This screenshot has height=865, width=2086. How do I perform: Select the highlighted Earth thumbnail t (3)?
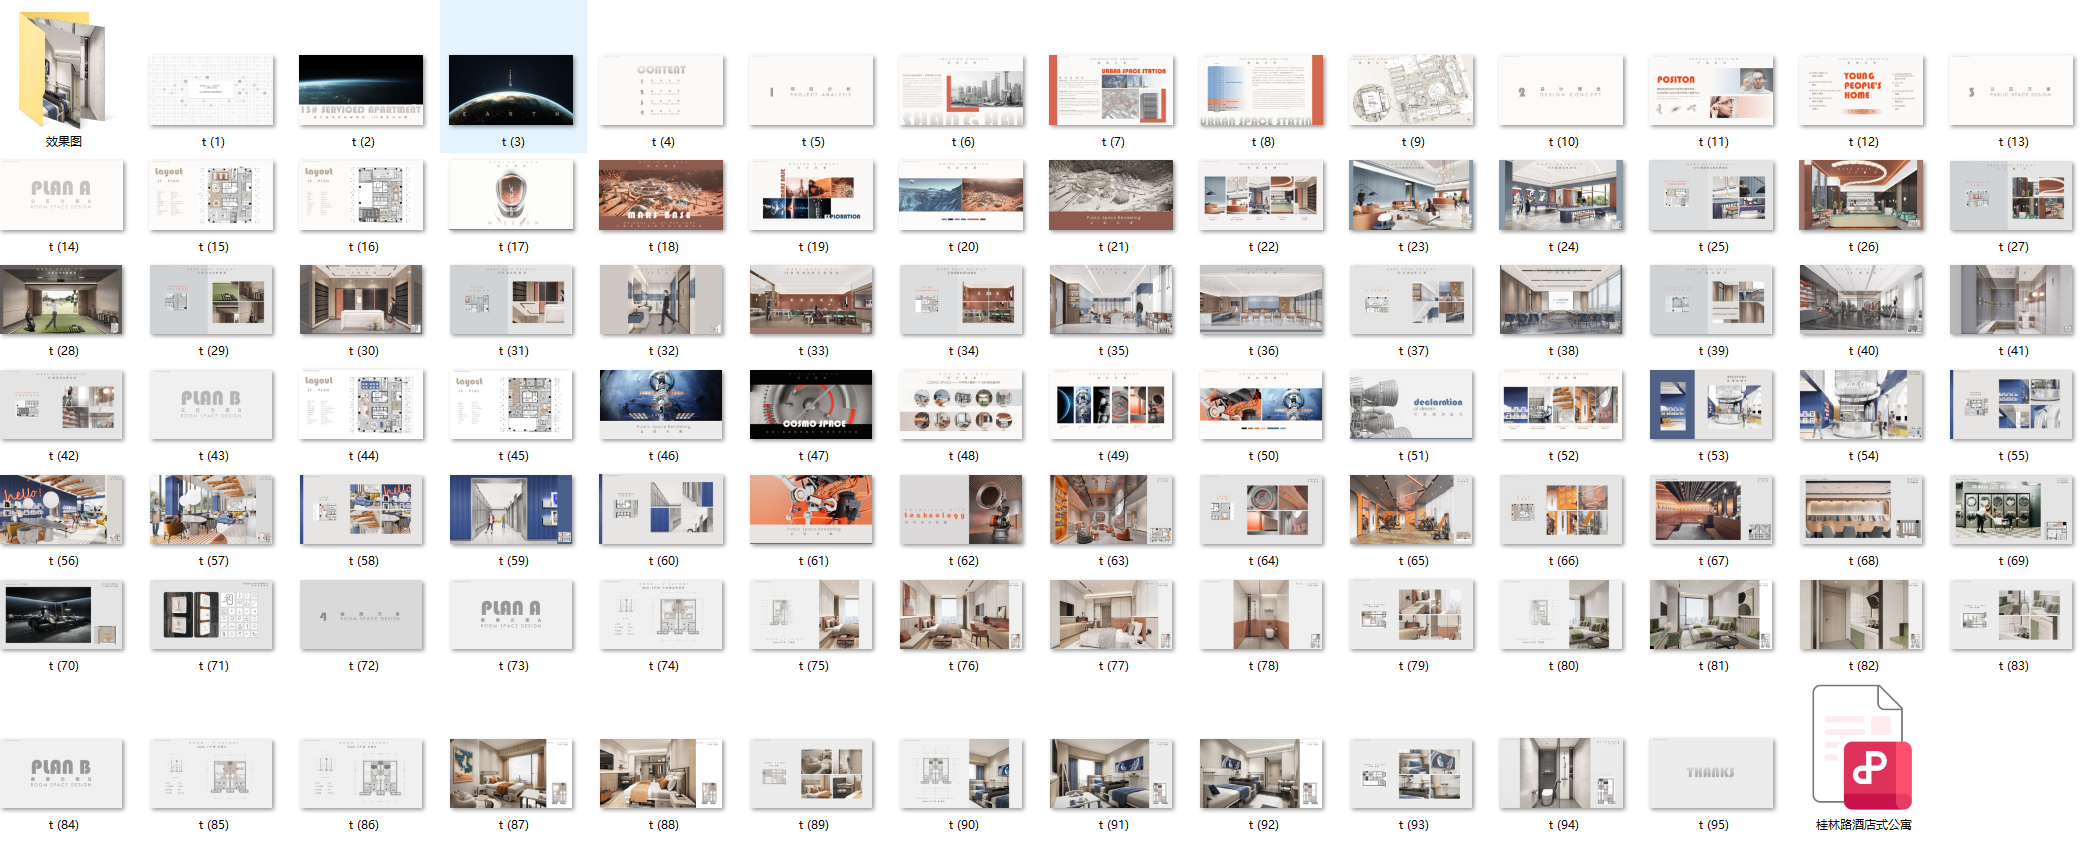pos(511,90)
